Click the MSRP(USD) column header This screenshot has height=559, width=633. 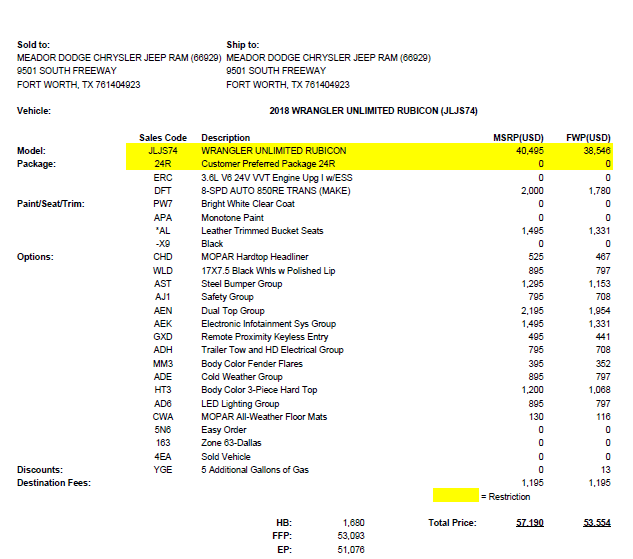[518, 138]
